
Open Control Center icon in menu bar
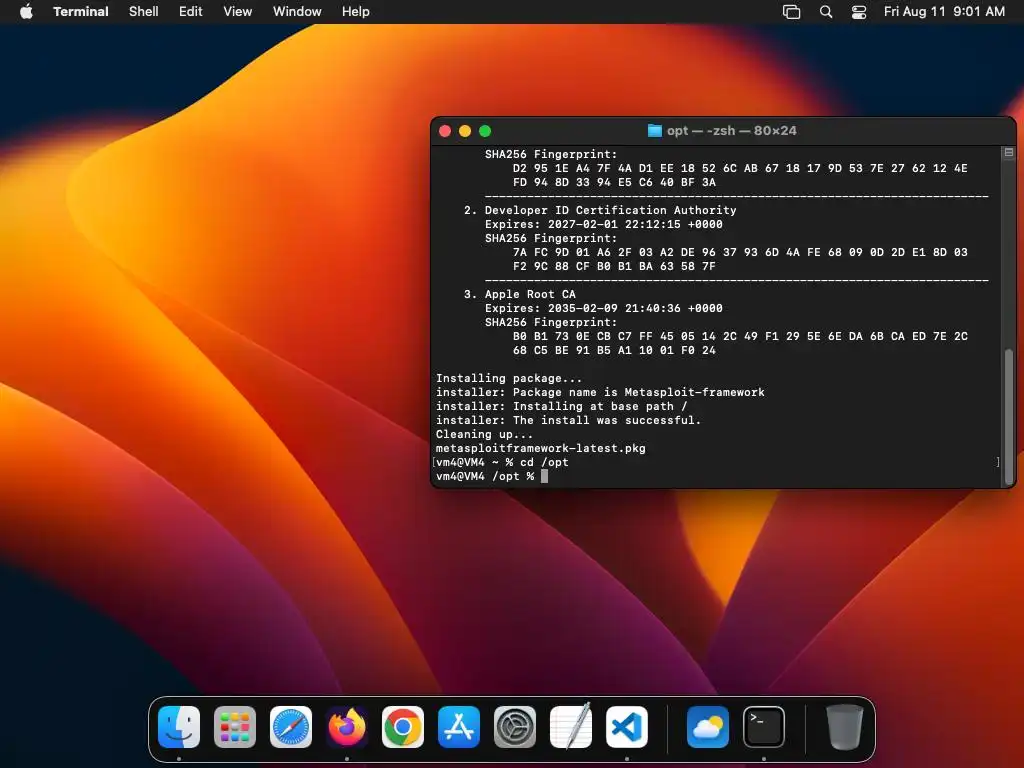(859, 12)
